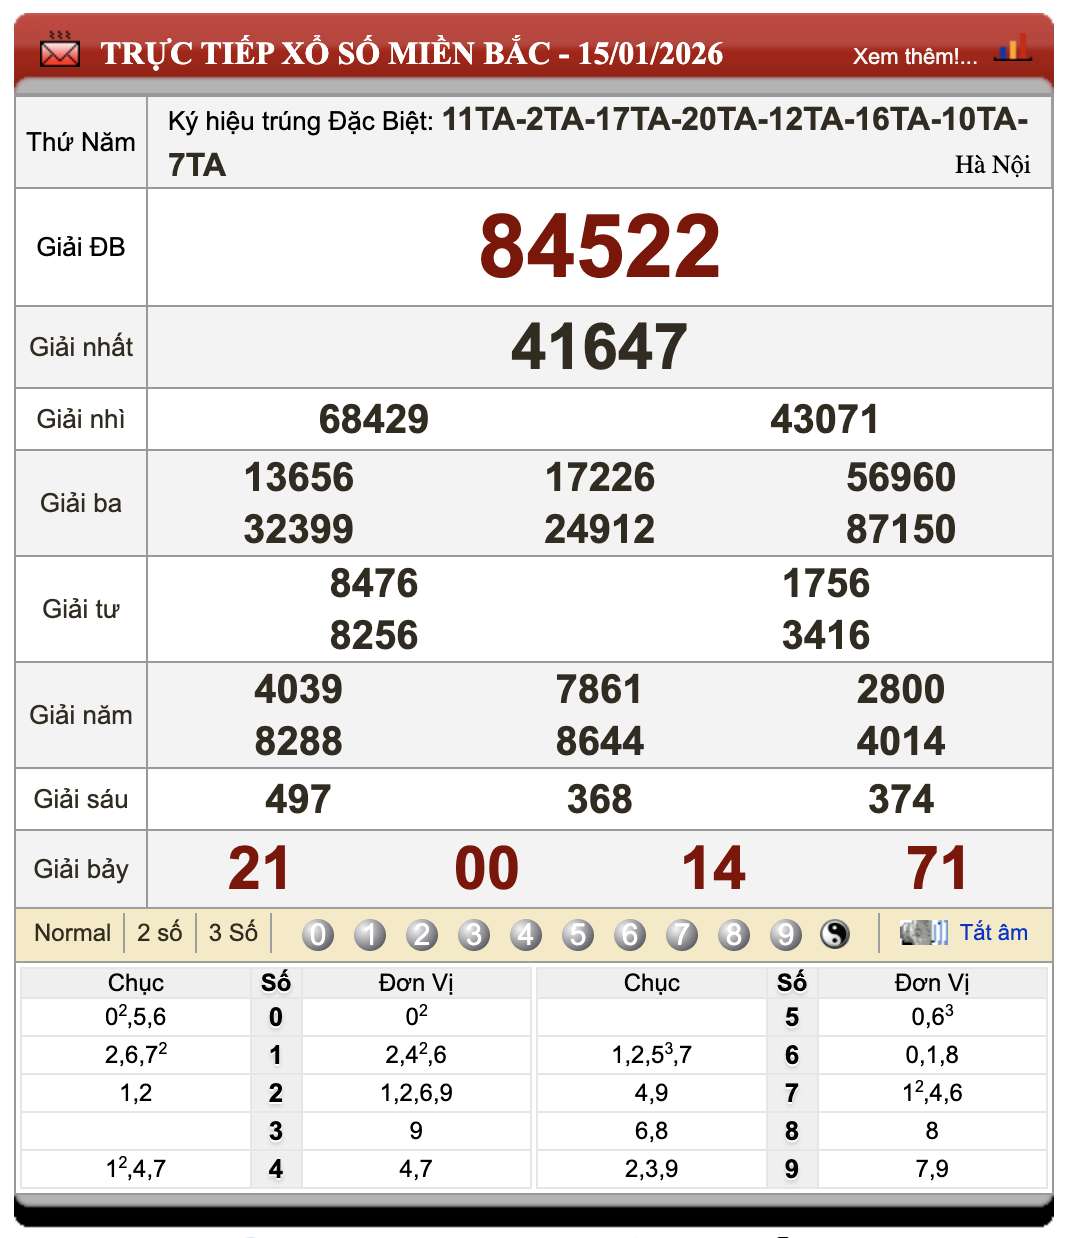Select digit ball 8

tap(734, 934)
